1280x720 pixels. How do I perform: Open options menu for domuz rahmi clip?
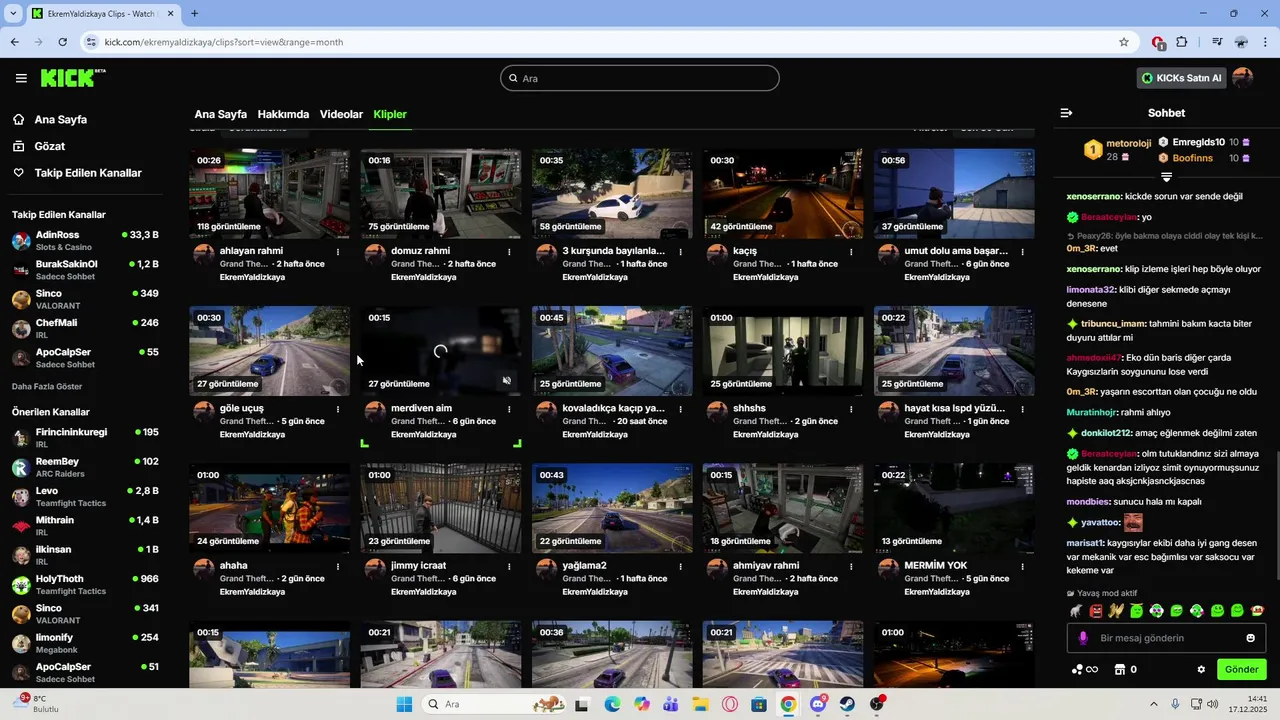pos(509,251)
